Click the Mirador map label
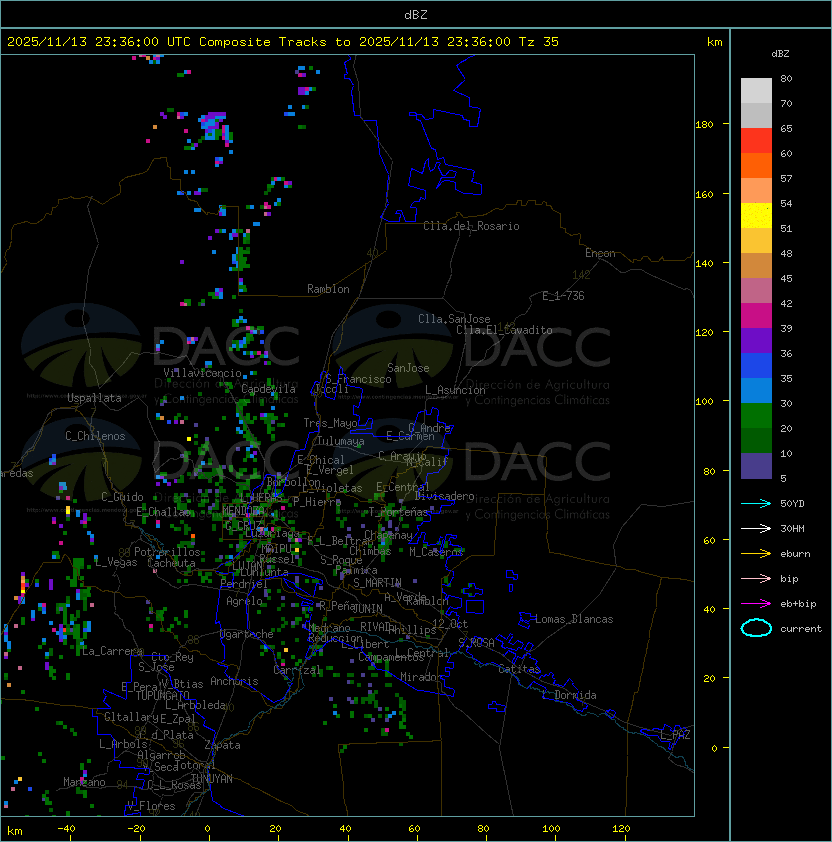The height and width of the screenshot is (842, 832). pyautogui.click(x=422, y=677)
